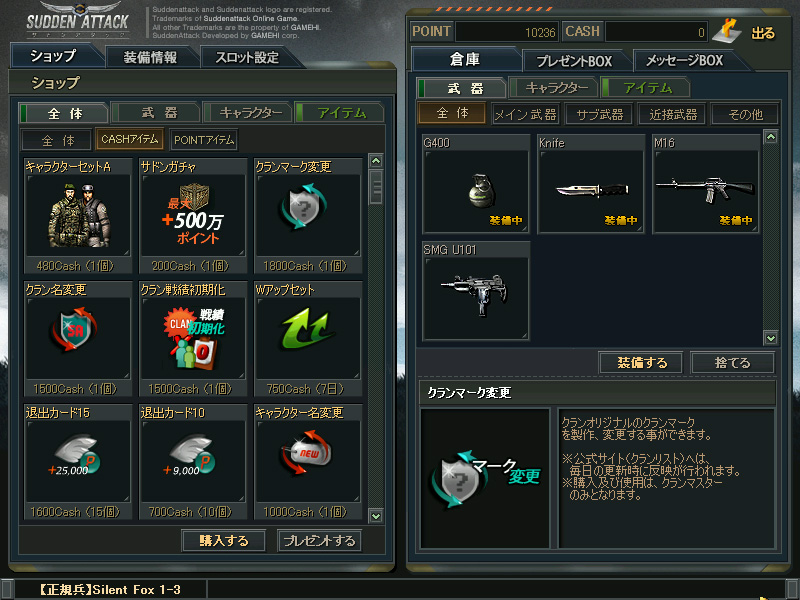Select the サドンガチャ 500万 point box icon
Screen dimensions: 800x600
point(193,215)
